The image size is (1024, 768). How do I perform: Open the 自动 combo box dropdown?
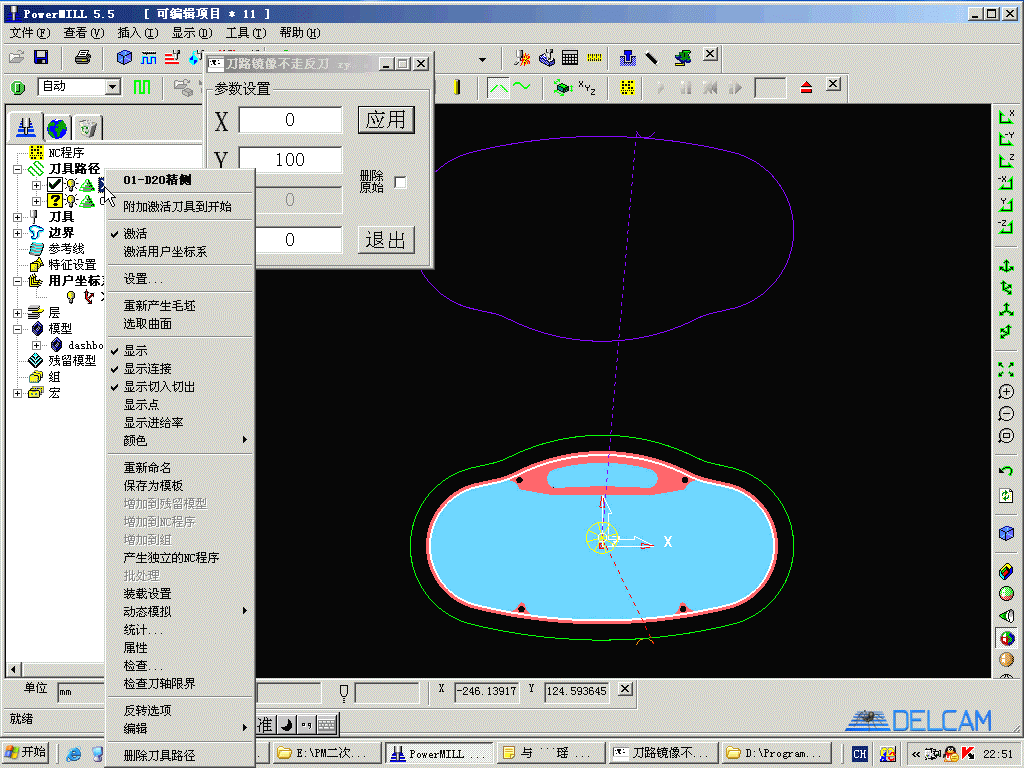(113, 86)
